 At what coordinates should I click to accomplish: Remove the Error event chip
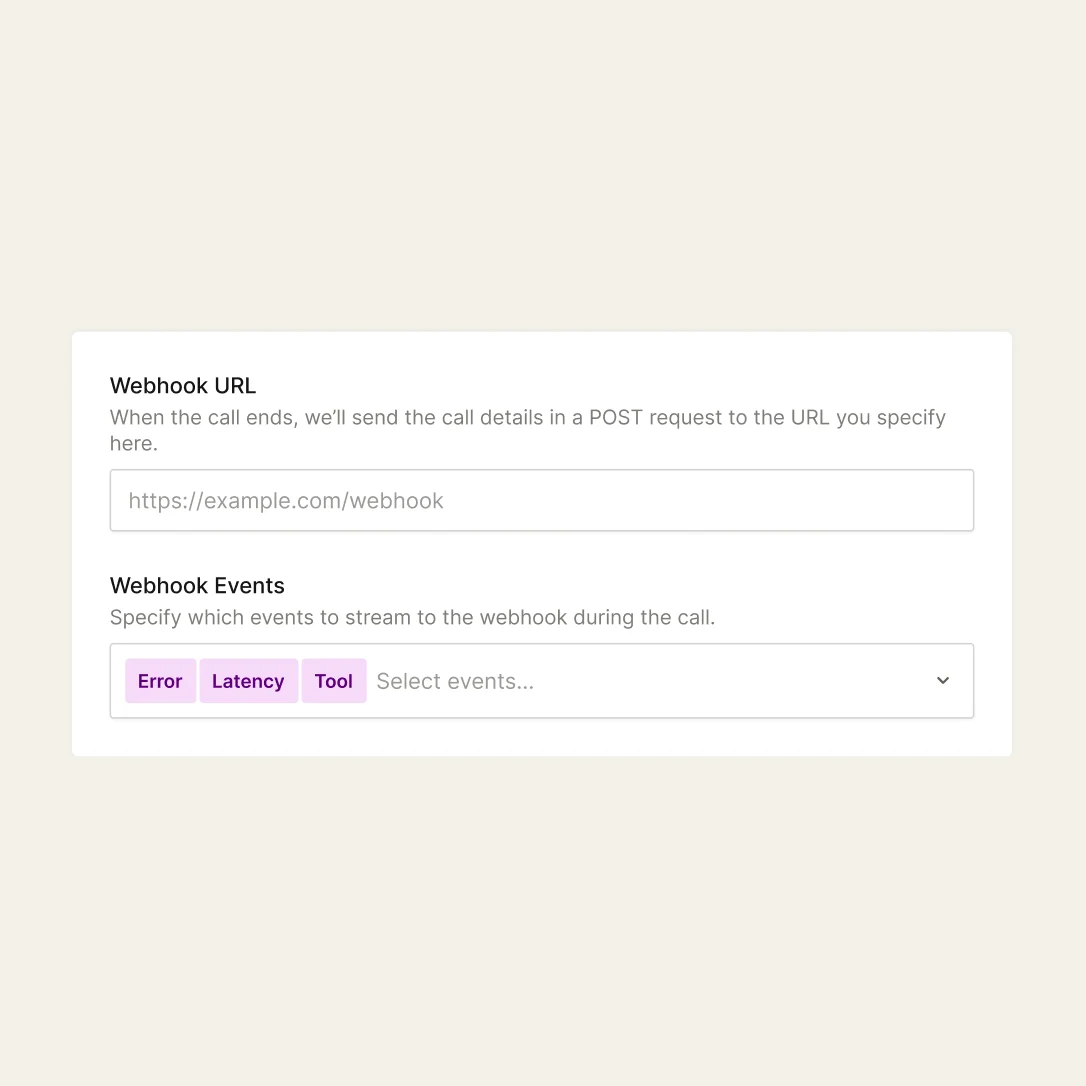[x=160, y=681]
